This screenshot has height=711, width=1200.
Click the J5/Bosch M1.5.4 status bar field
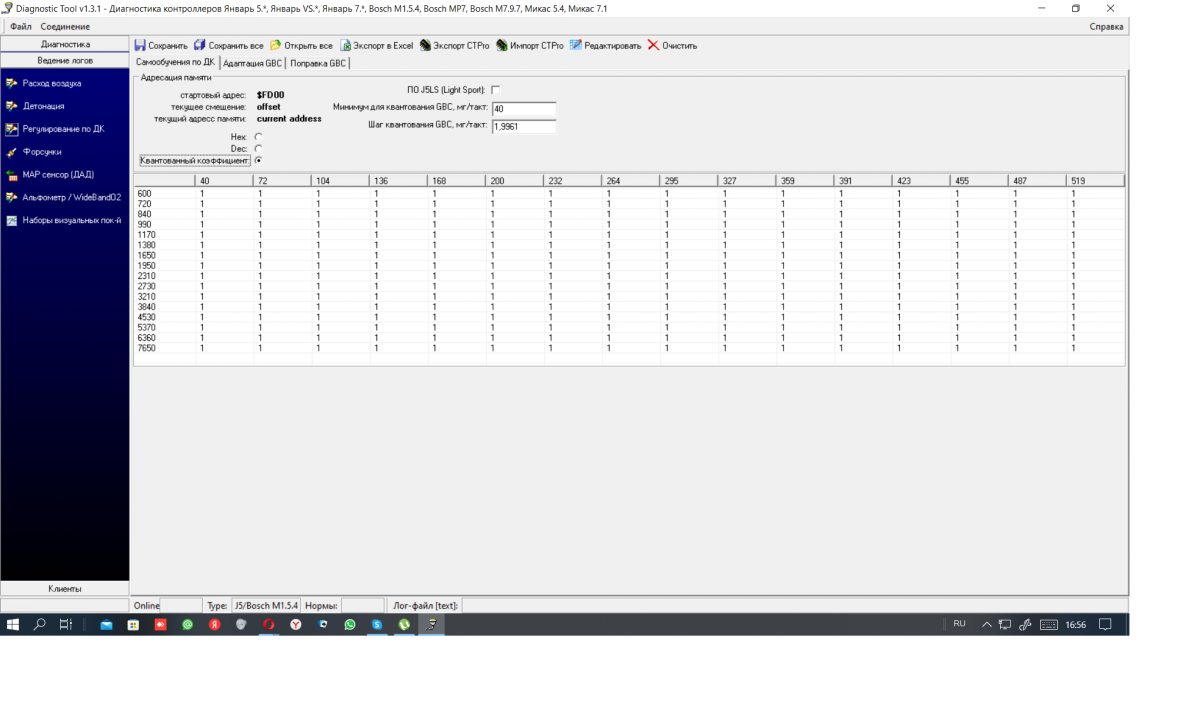tap(266, 605)
